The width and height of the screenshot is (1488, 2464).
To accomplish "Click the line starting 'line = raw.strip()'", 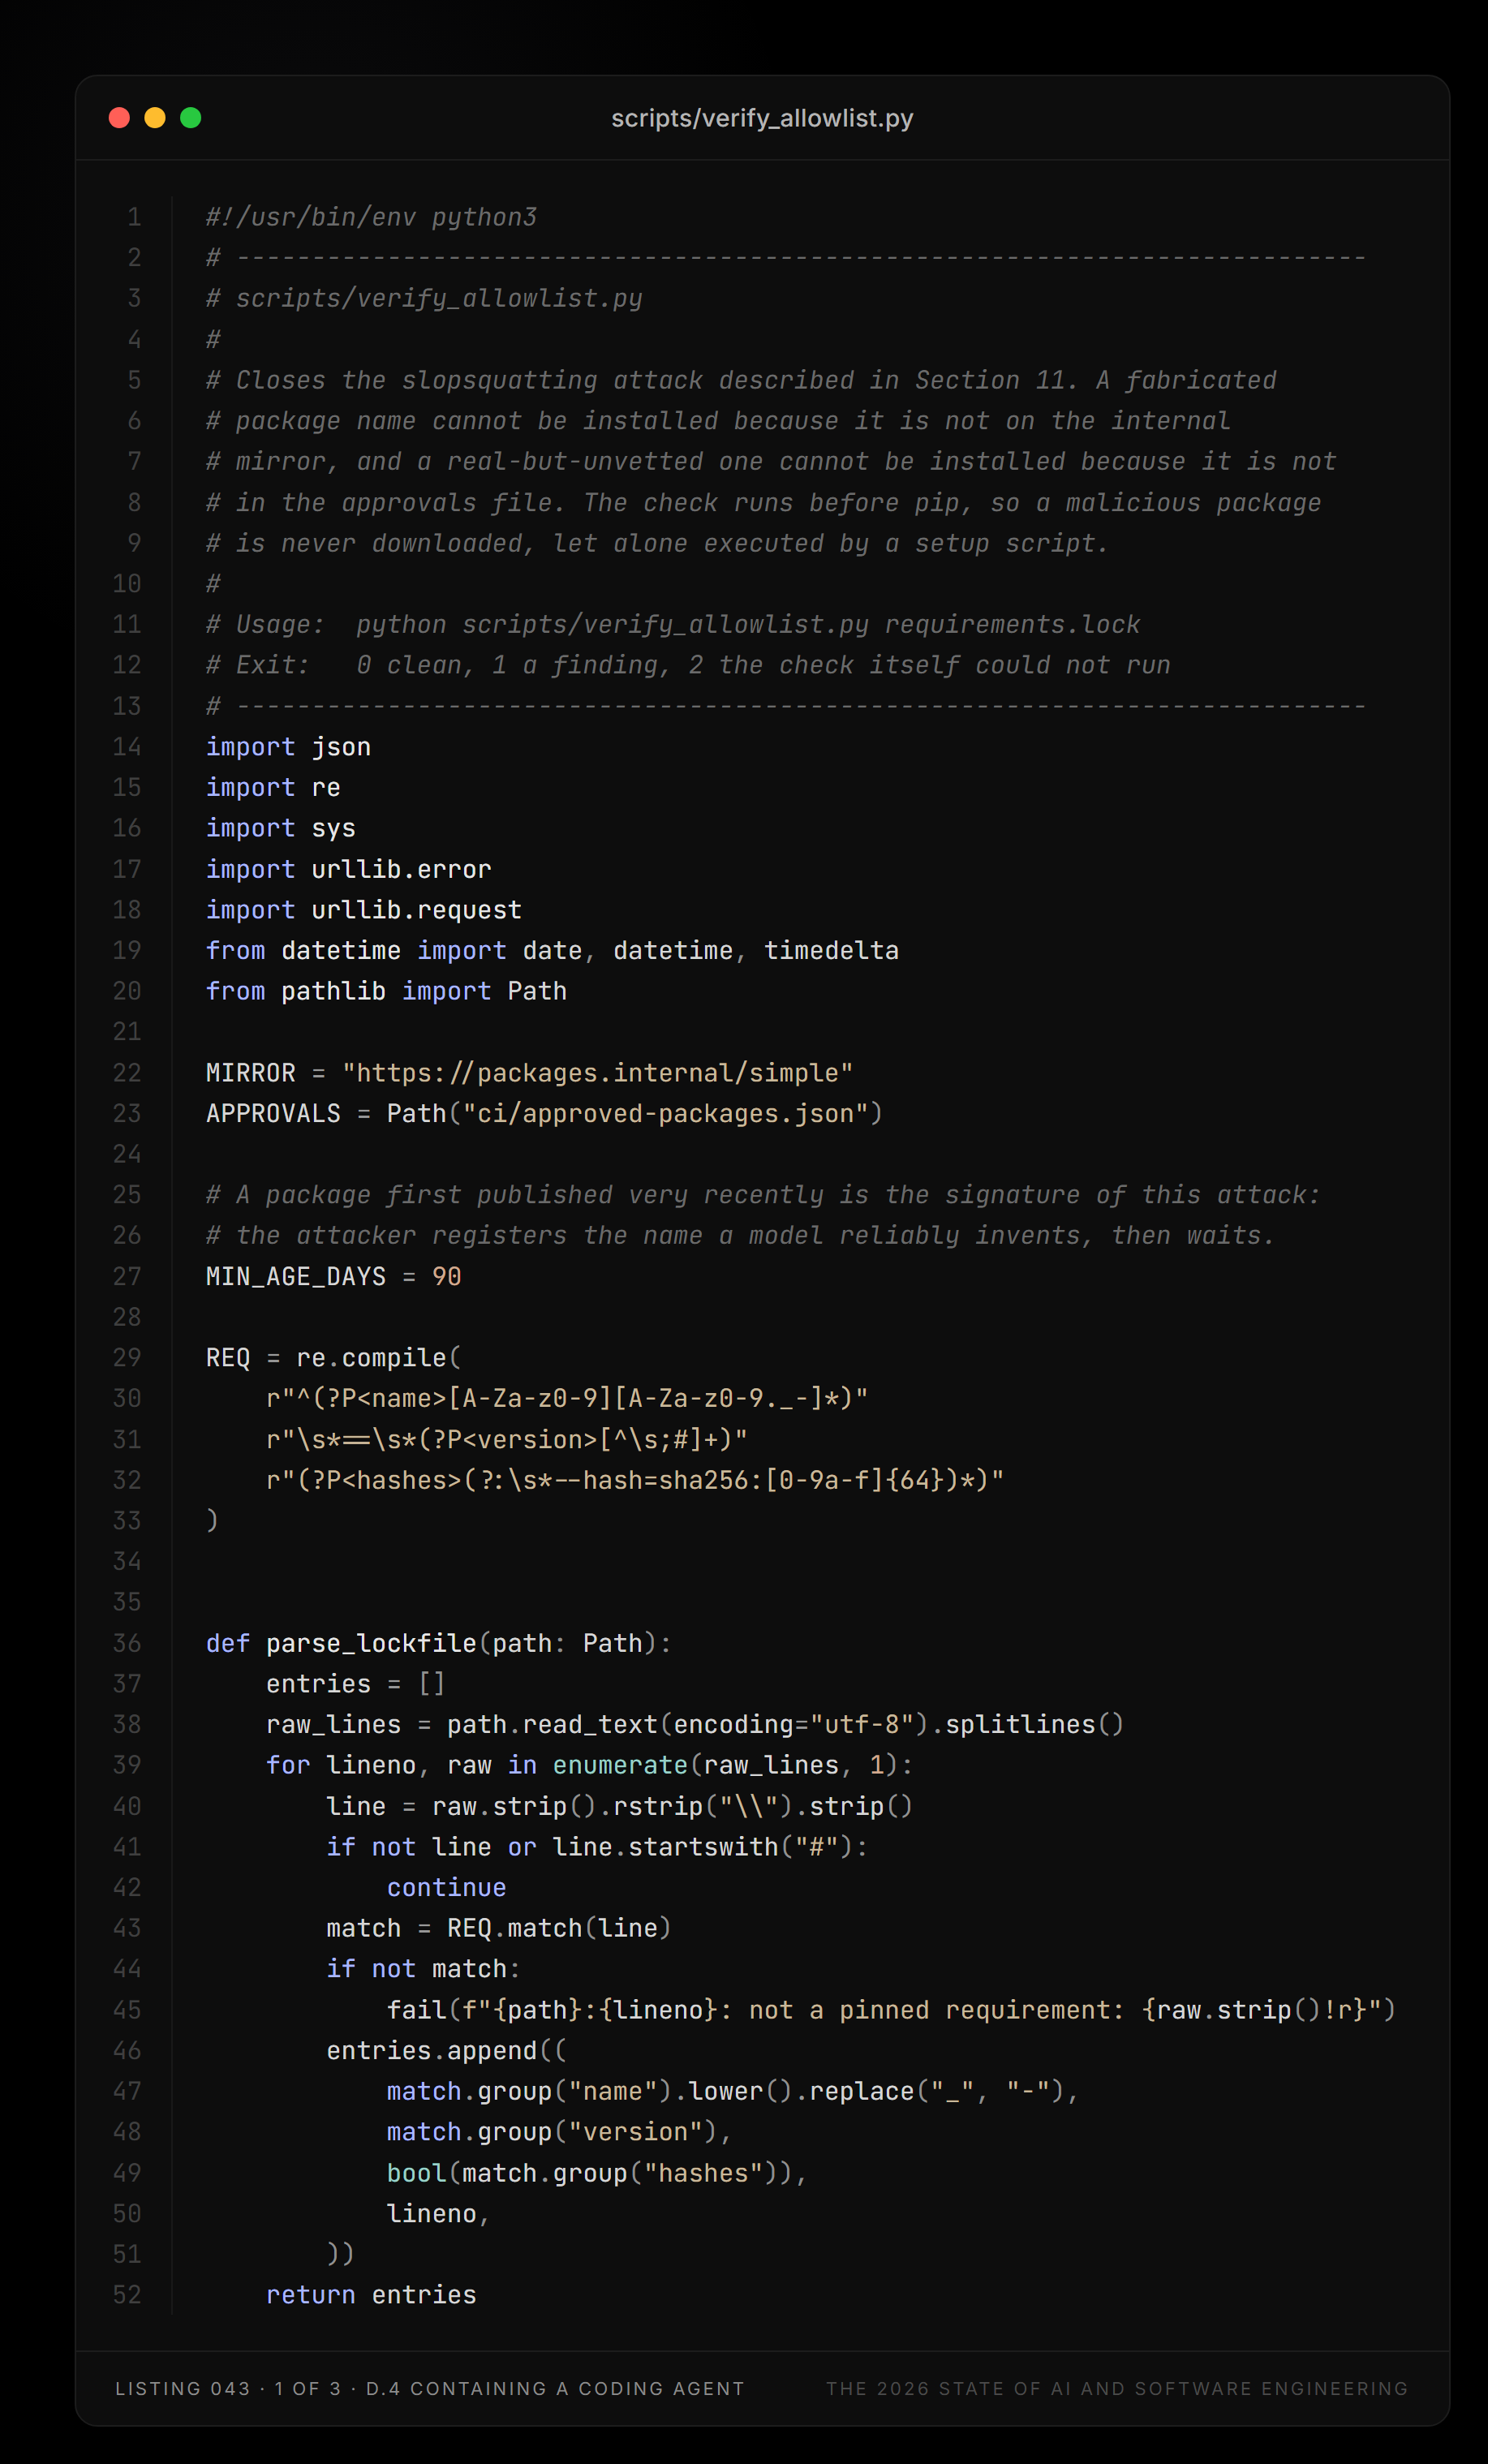I will pyautogui.click(x=620, y=1806).
